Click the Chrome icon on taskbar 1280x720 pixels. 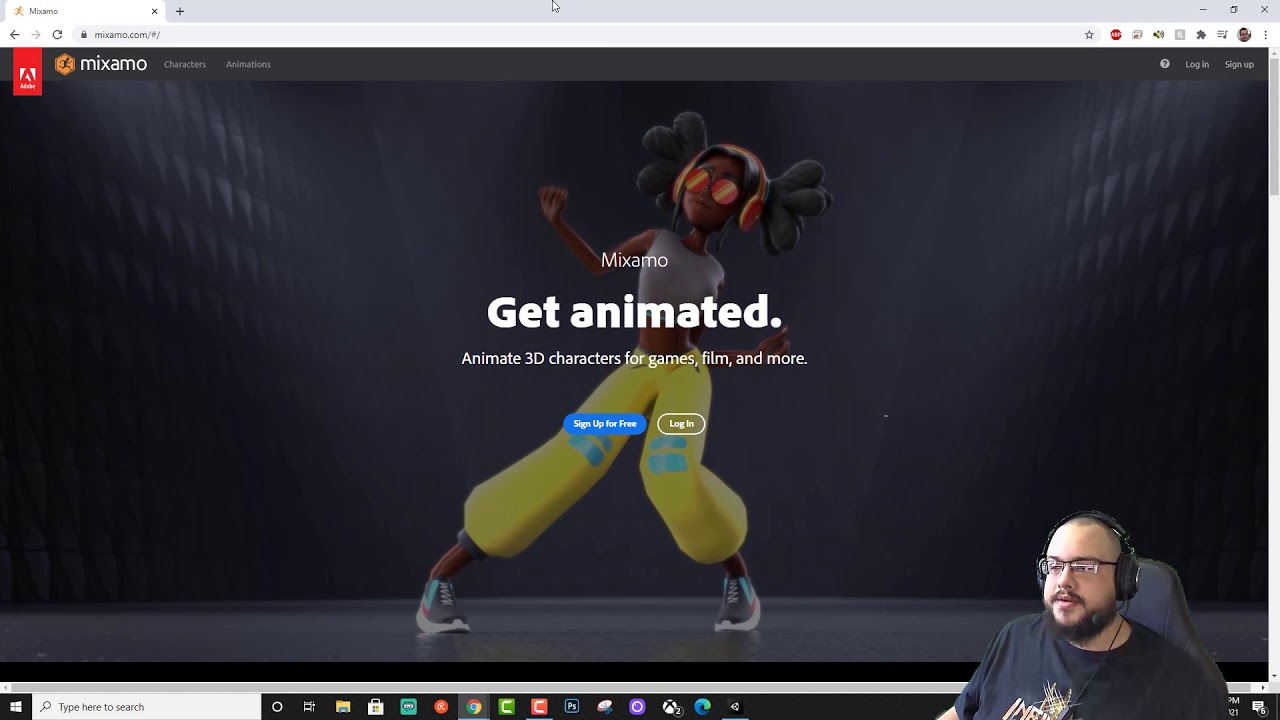click(x=474, y=707)
